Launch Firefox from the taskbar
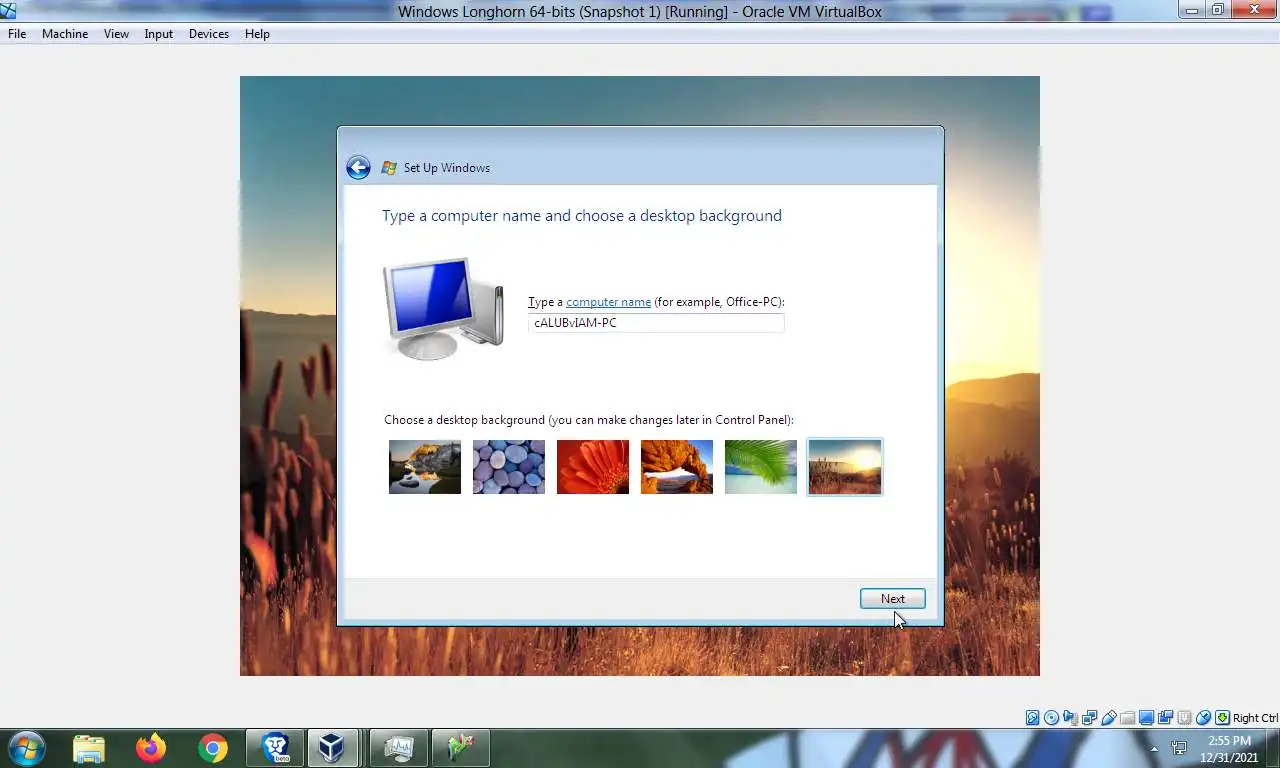The width and height of the screenshot is (1280, 768). click(151, 748)
